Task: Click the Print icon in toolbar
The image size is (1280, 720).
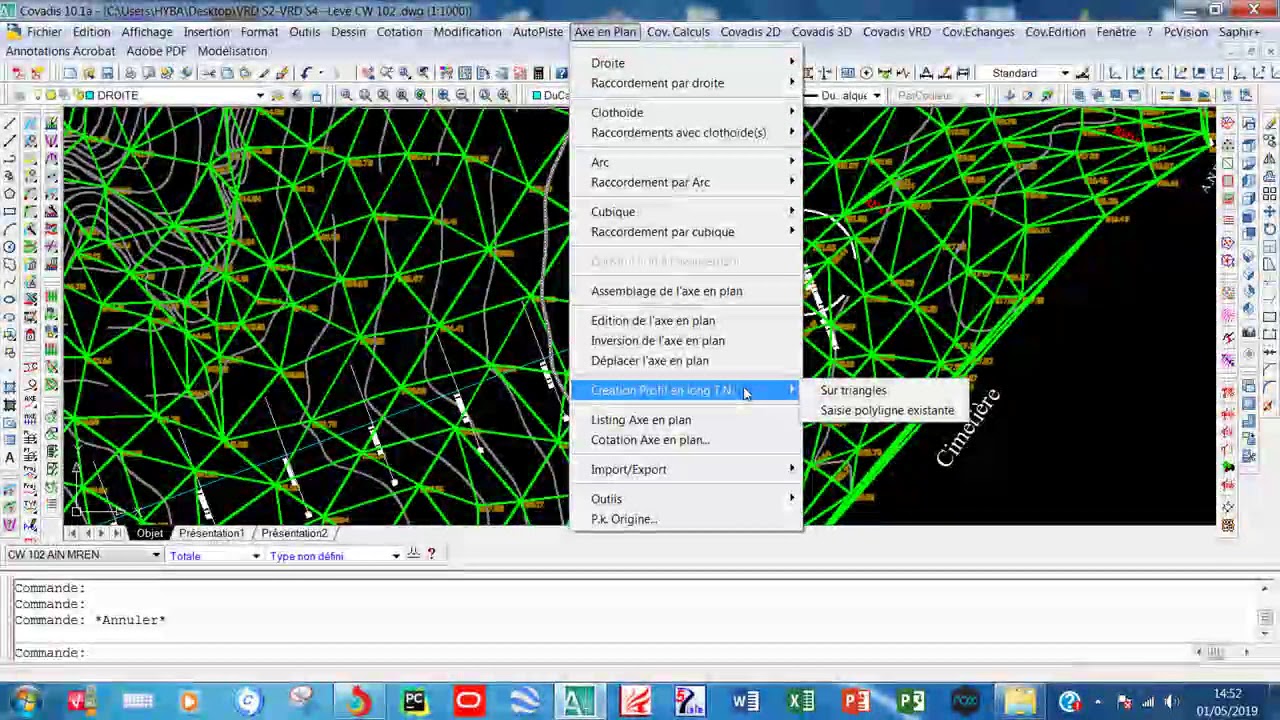Action: [x=130, y=73]
